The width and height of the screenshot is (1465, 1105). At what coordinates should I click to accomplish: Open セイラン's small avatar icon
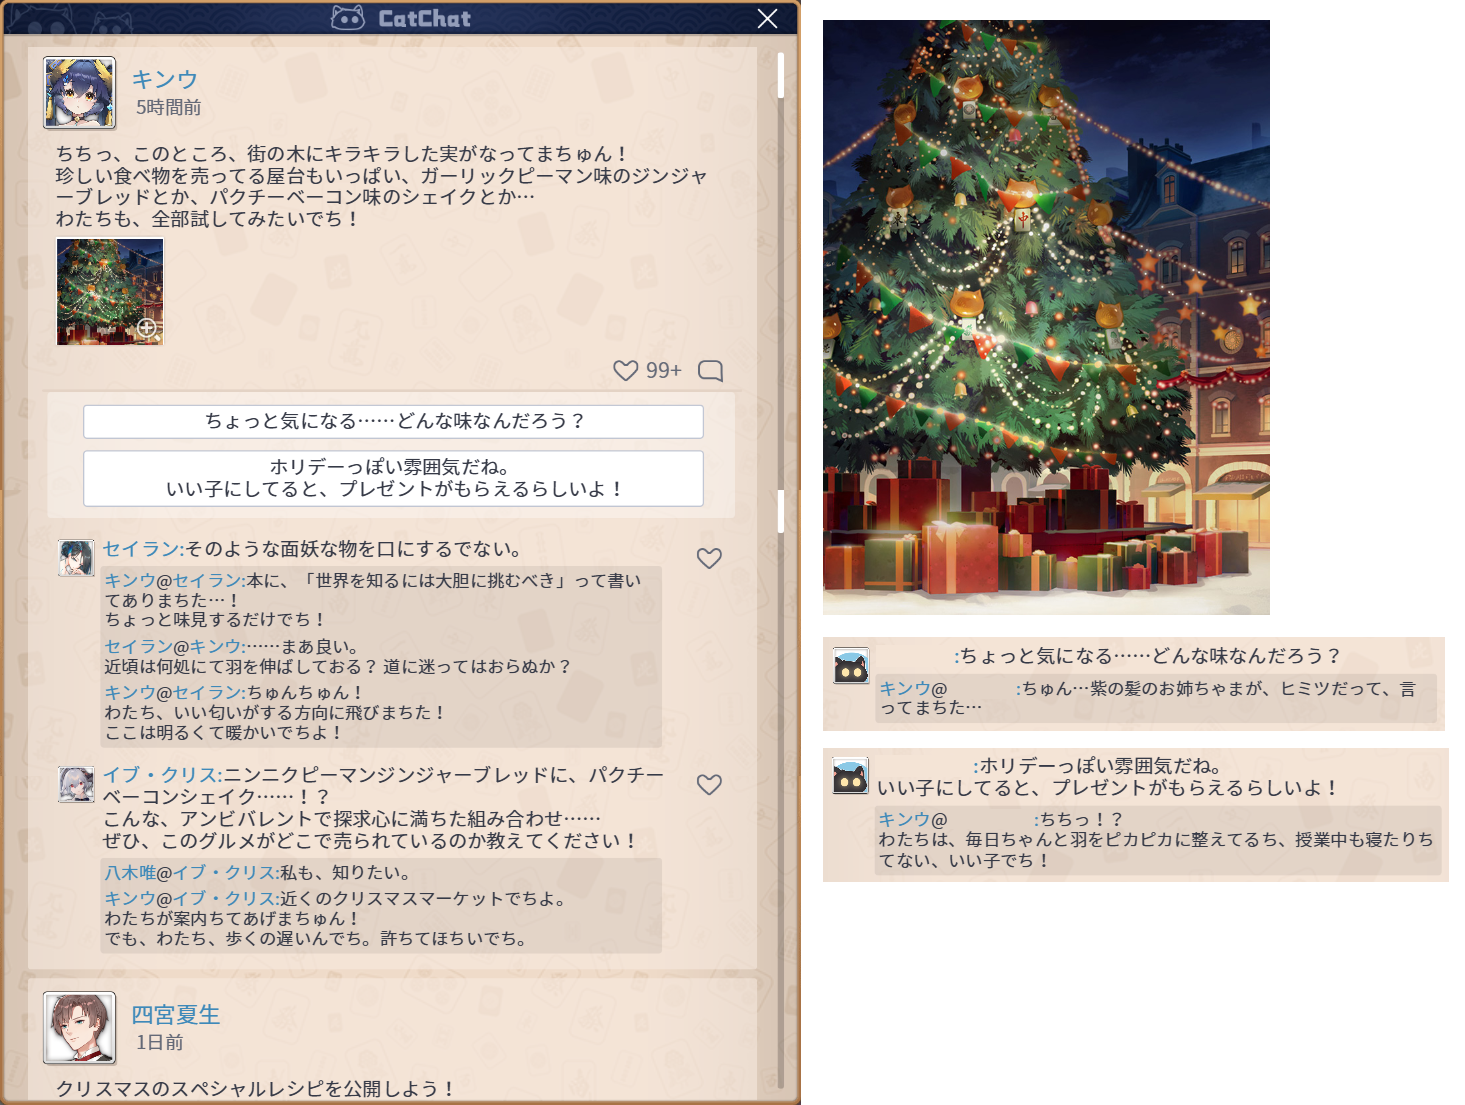coord(76,557)
